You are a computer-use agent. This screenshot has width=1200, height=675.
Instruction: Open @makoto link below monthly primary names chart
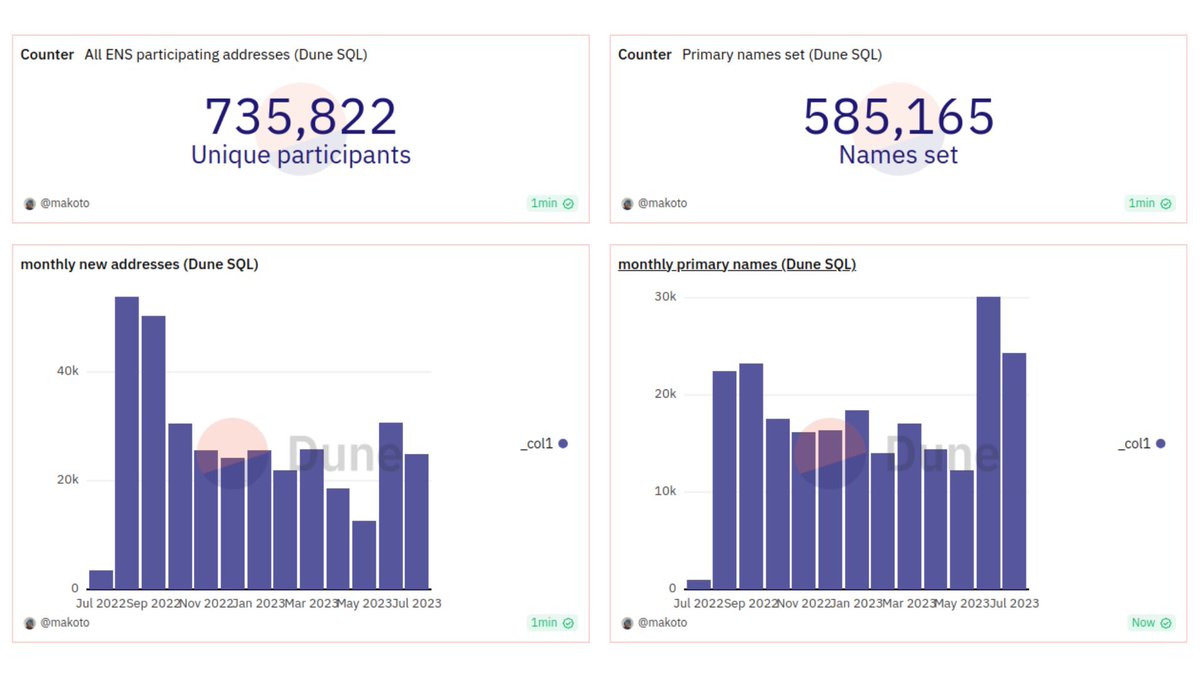tap(662, 622)
